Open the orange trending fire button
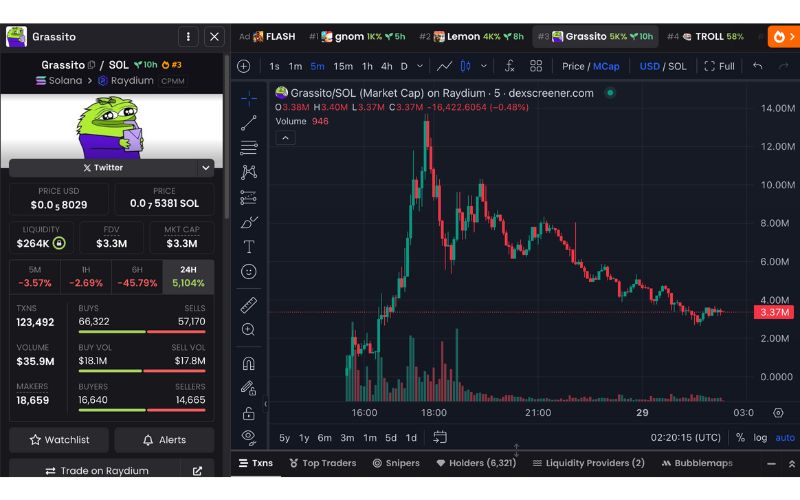 (784, 37)
